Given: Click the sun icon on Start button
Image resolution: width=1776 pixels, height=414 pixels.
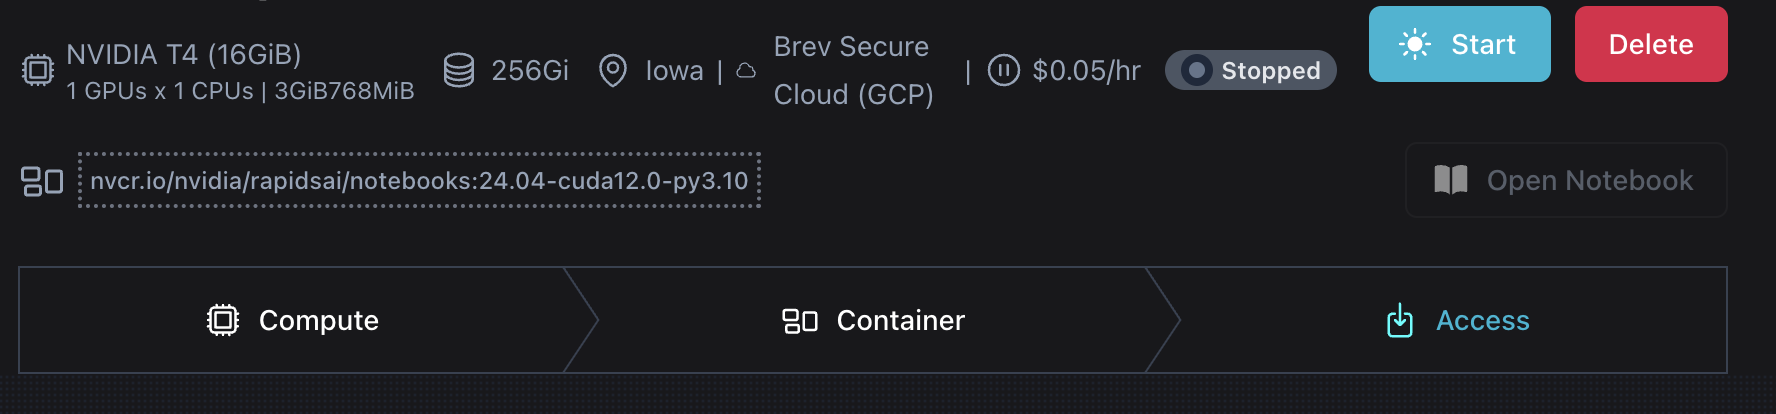Looking at the screenshot, I should (x=1415, y=45).
